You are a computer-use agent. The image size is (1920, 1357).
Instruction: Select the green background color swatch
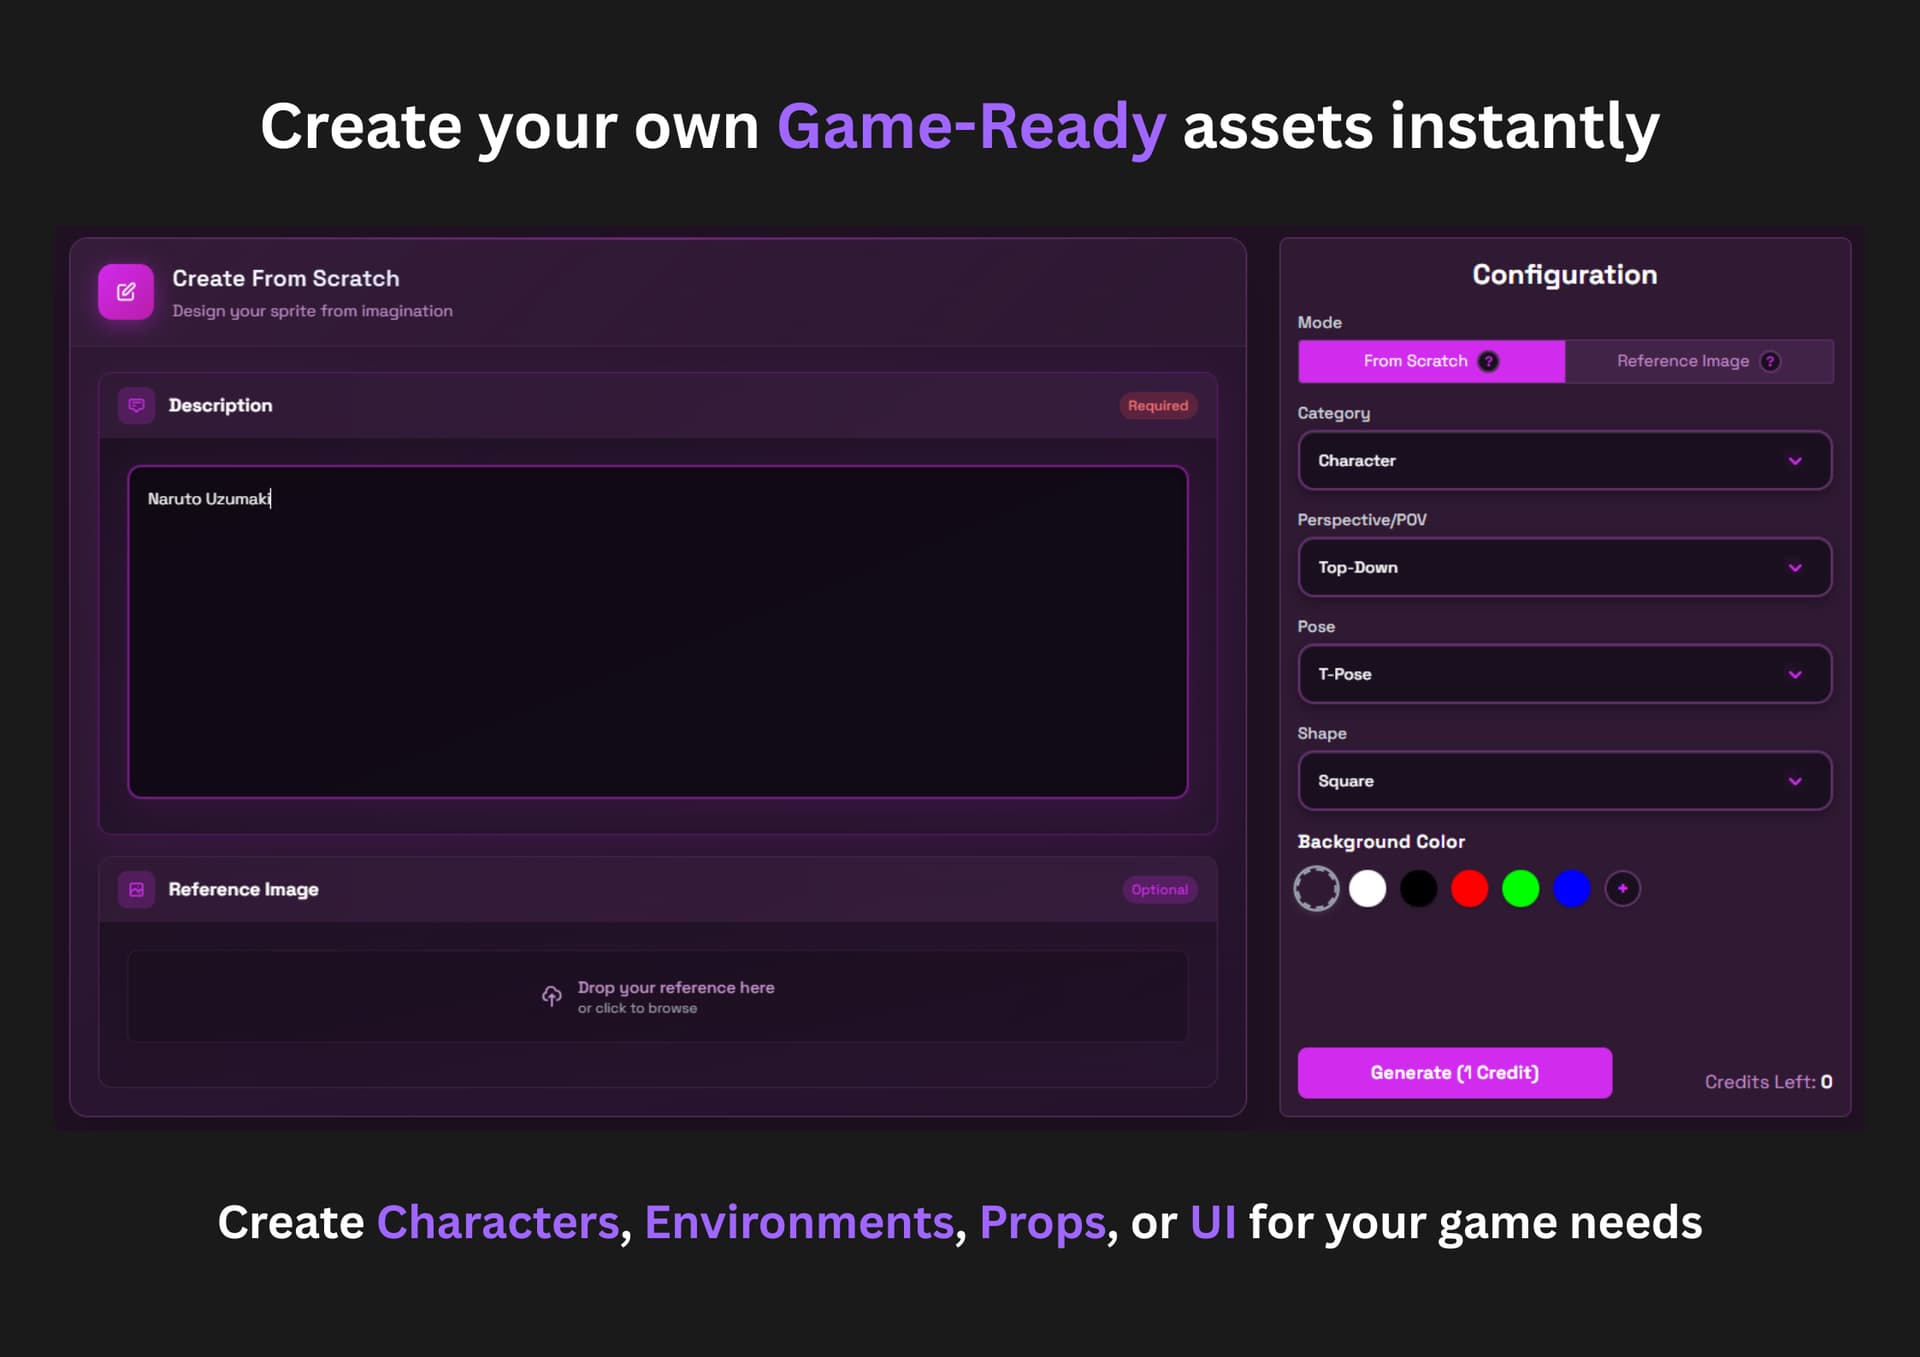coord(1520,888)
